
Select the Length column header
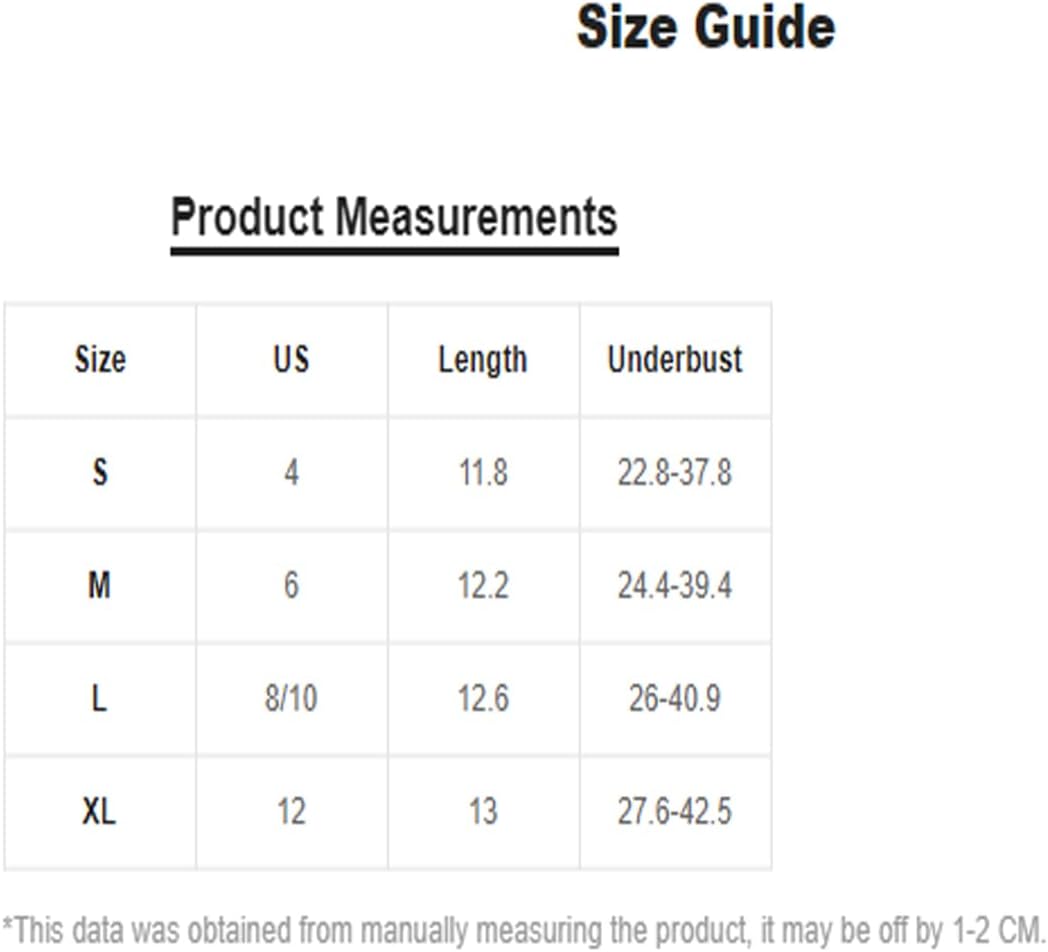(483, 361)
